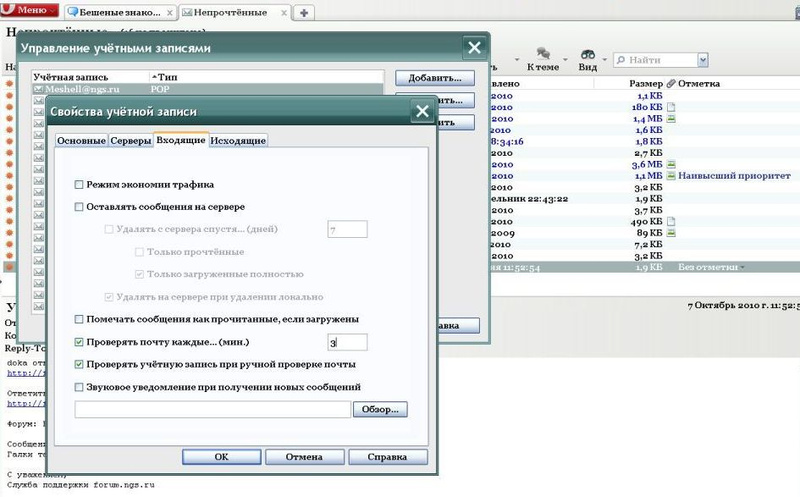Image resolution: width=800 pixels, height=497 pixels.
Task: Toggle Проверять учётную запись при ручной проверке
Action: [x=79, y=364]
